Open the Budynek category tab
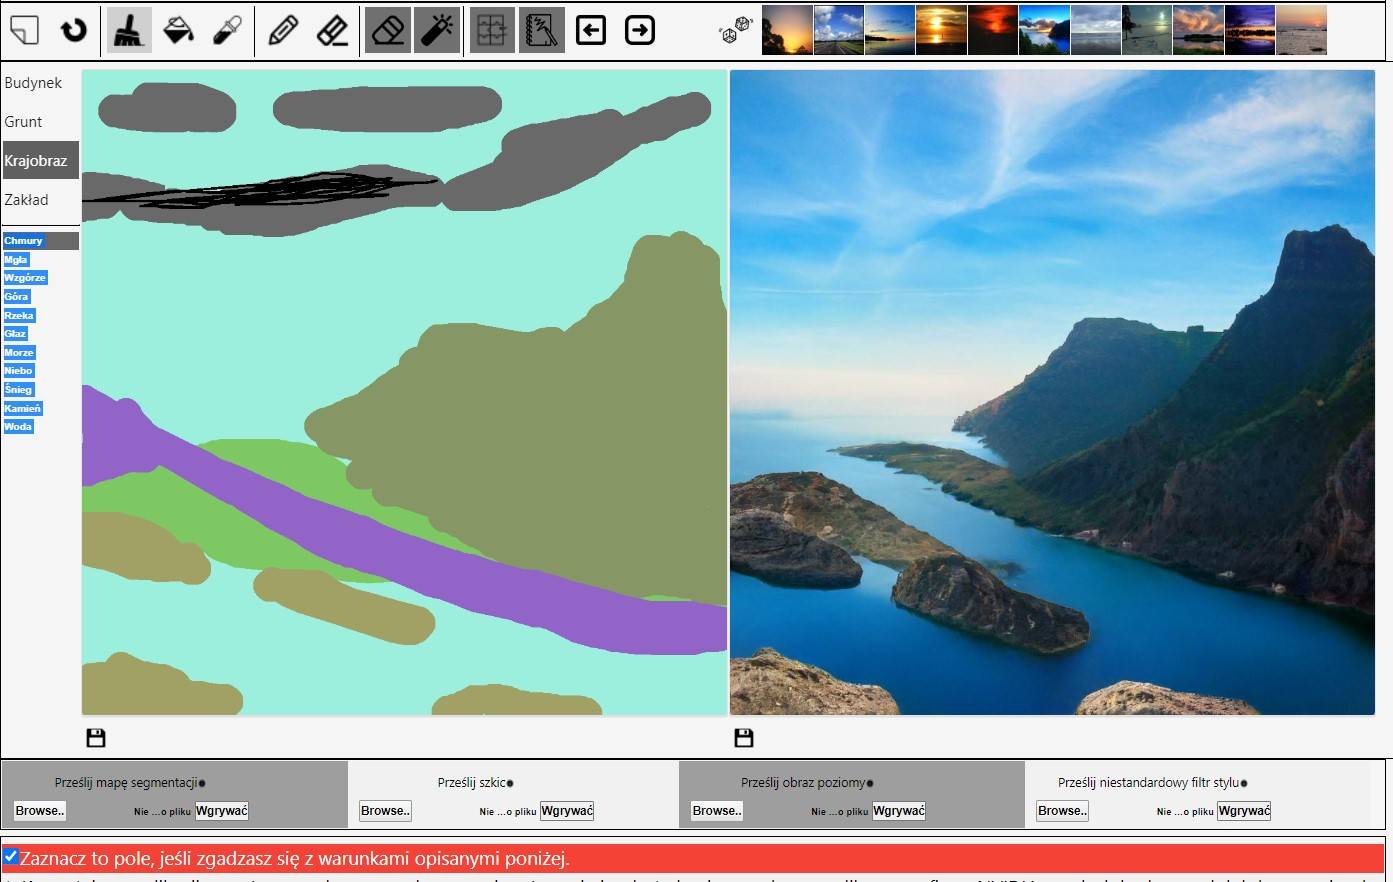 pos(33,83)
